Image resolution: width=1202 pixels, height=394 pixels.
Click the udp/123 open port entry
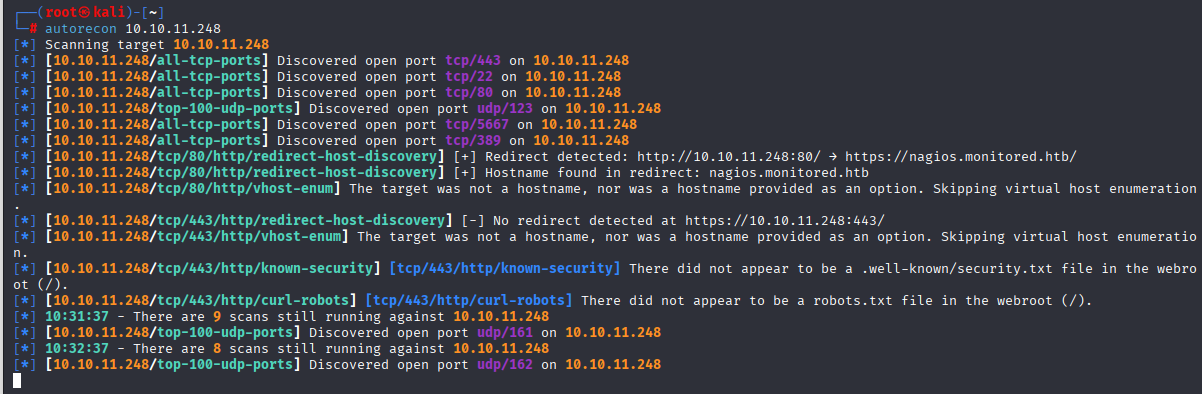pyautogui.click(x=508, y=108)
